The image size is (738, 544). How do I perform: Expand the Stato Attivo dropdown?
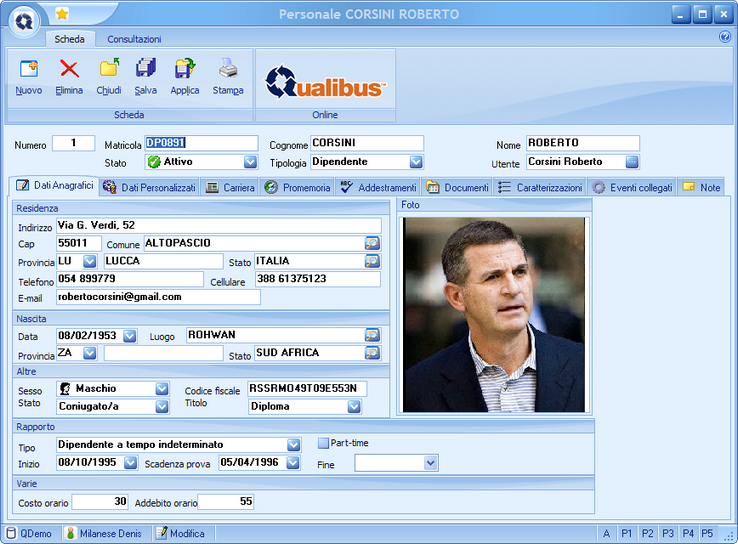point(250,162)
